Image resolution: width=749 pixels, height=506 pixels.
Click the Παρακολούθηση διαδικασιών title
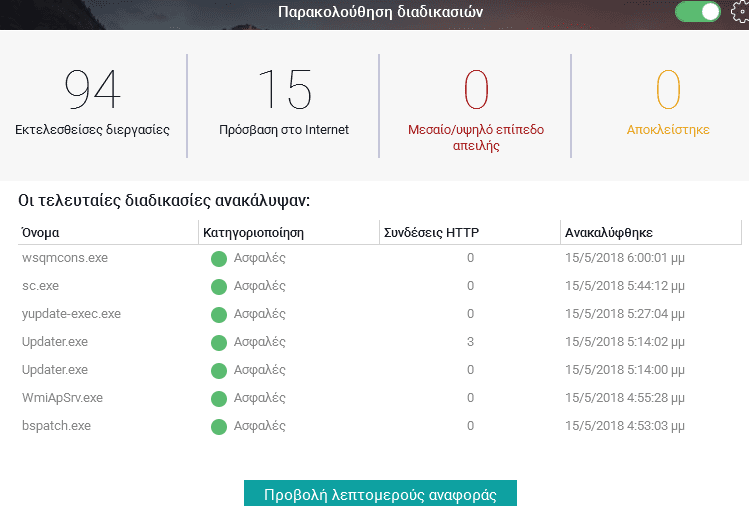(x=380, y=11)
